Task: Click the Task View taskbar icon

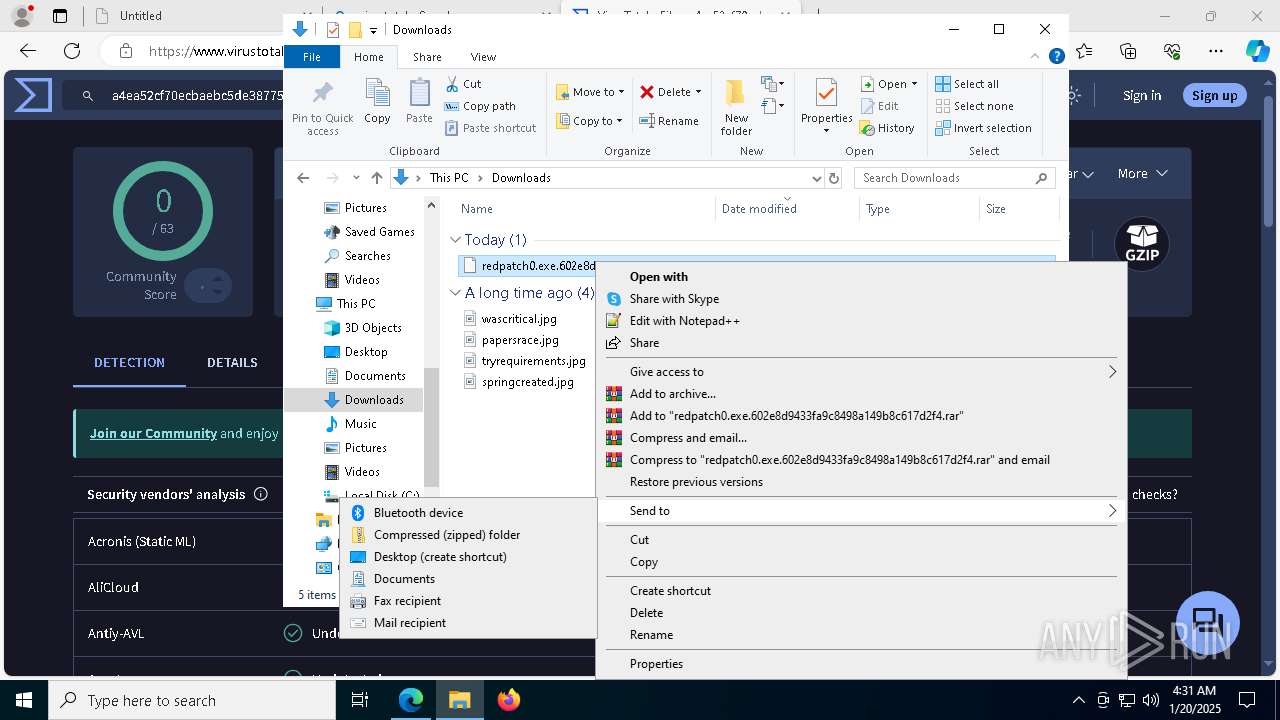Action: coord(360,700)
